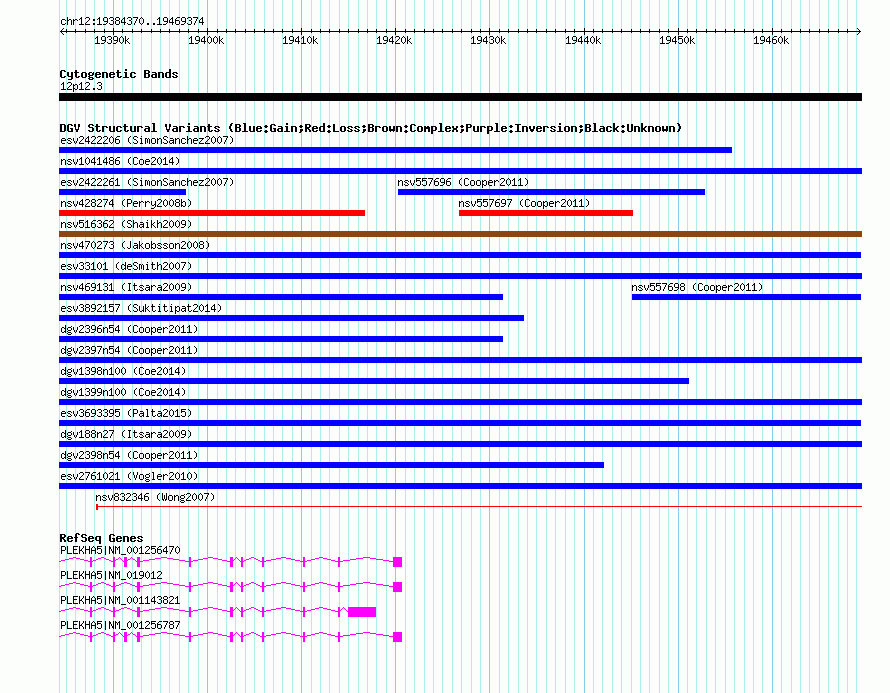
Task: Click the 19460k ruler tick label
Action: tap(771, 40)
